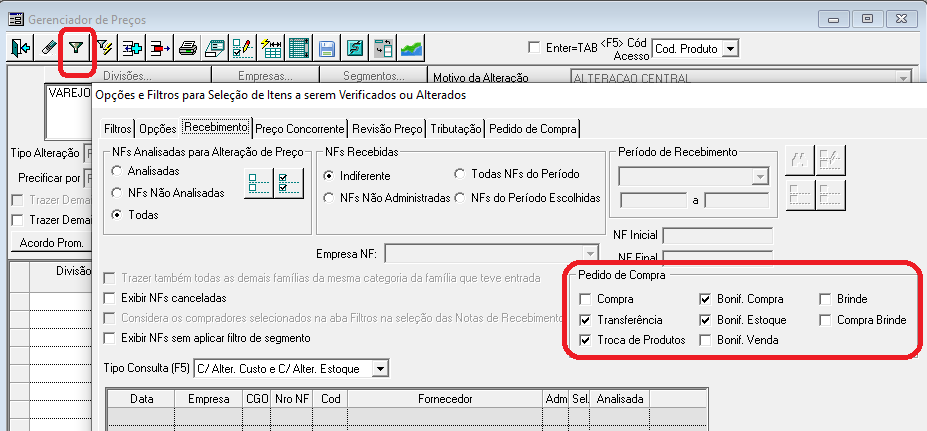Screen dimensions: 927x431
Task: Open the Preço Concorrente tab
Action: pyautogui.click(x=300, y=128)
